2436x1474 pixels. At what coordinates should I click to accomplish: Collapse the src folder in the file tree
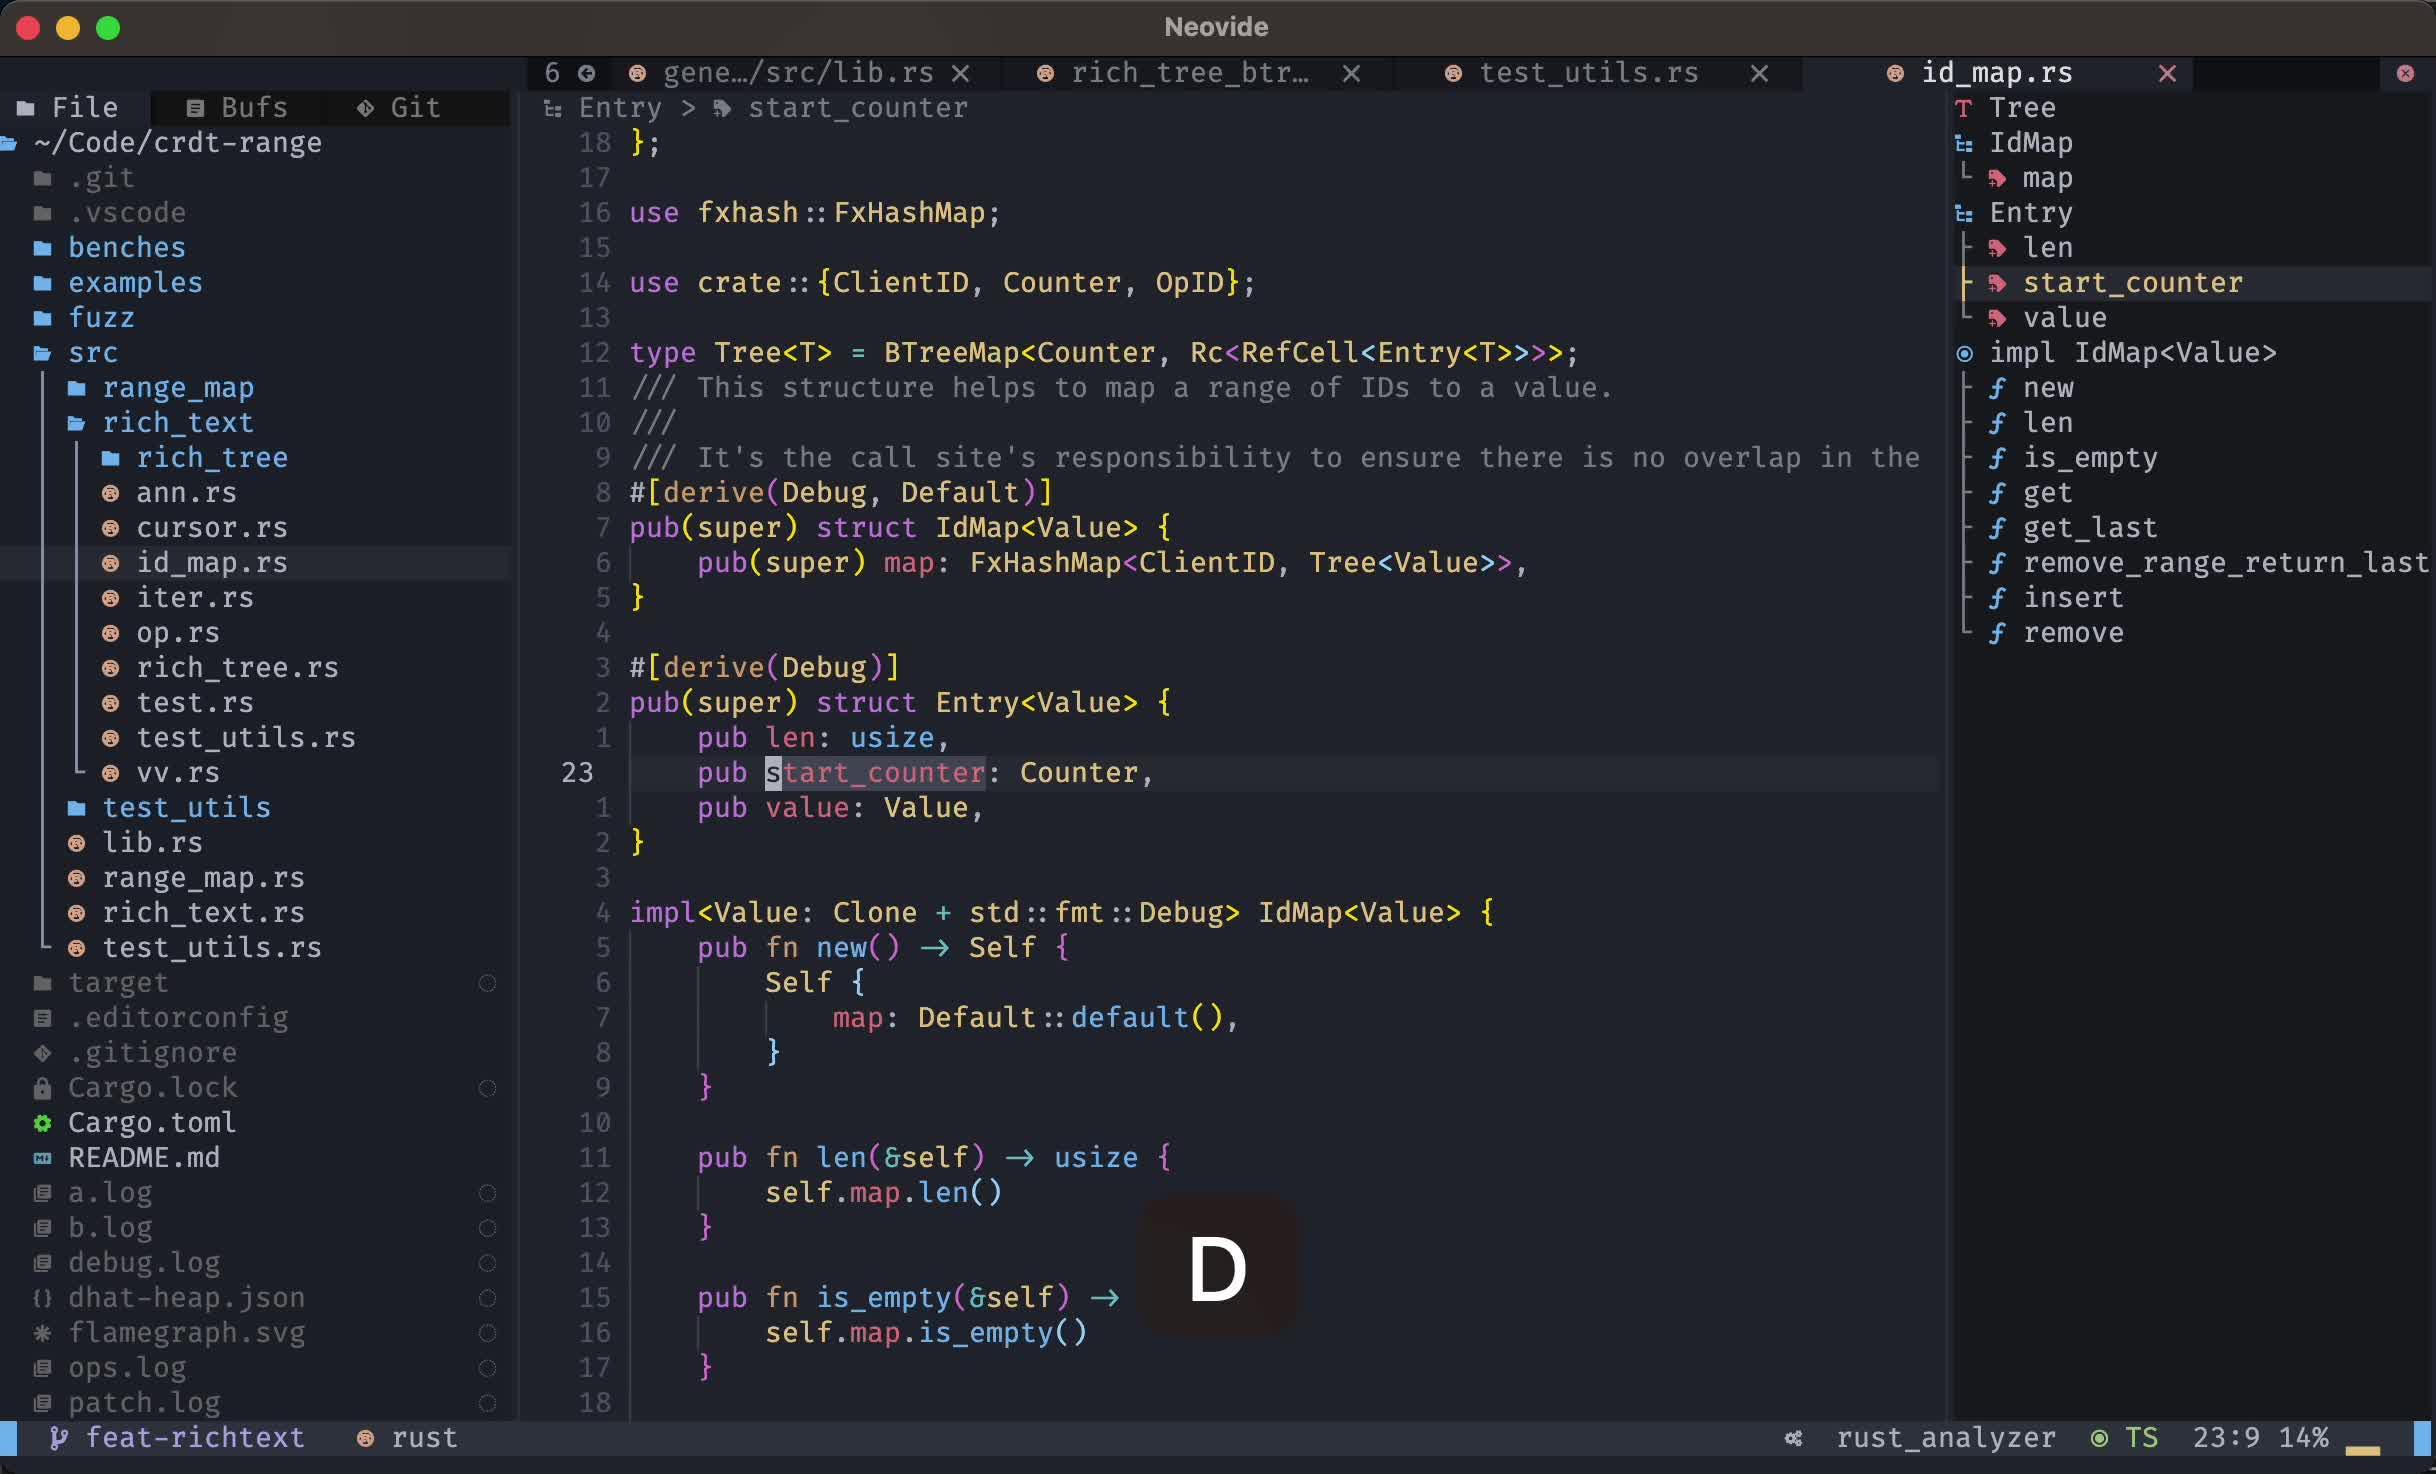(93, 353)
